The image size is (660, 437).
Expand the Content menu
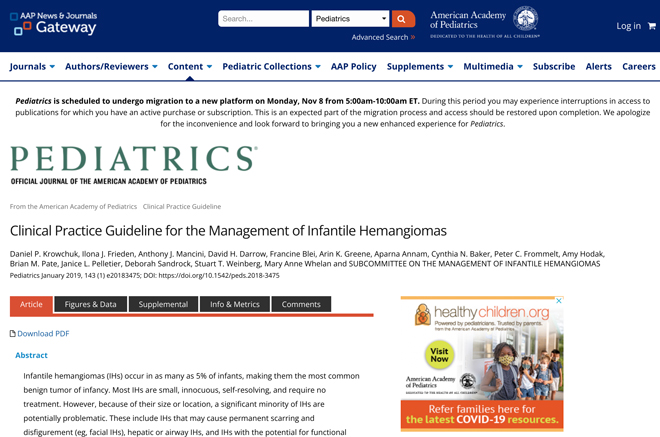[x=190, y=67]
